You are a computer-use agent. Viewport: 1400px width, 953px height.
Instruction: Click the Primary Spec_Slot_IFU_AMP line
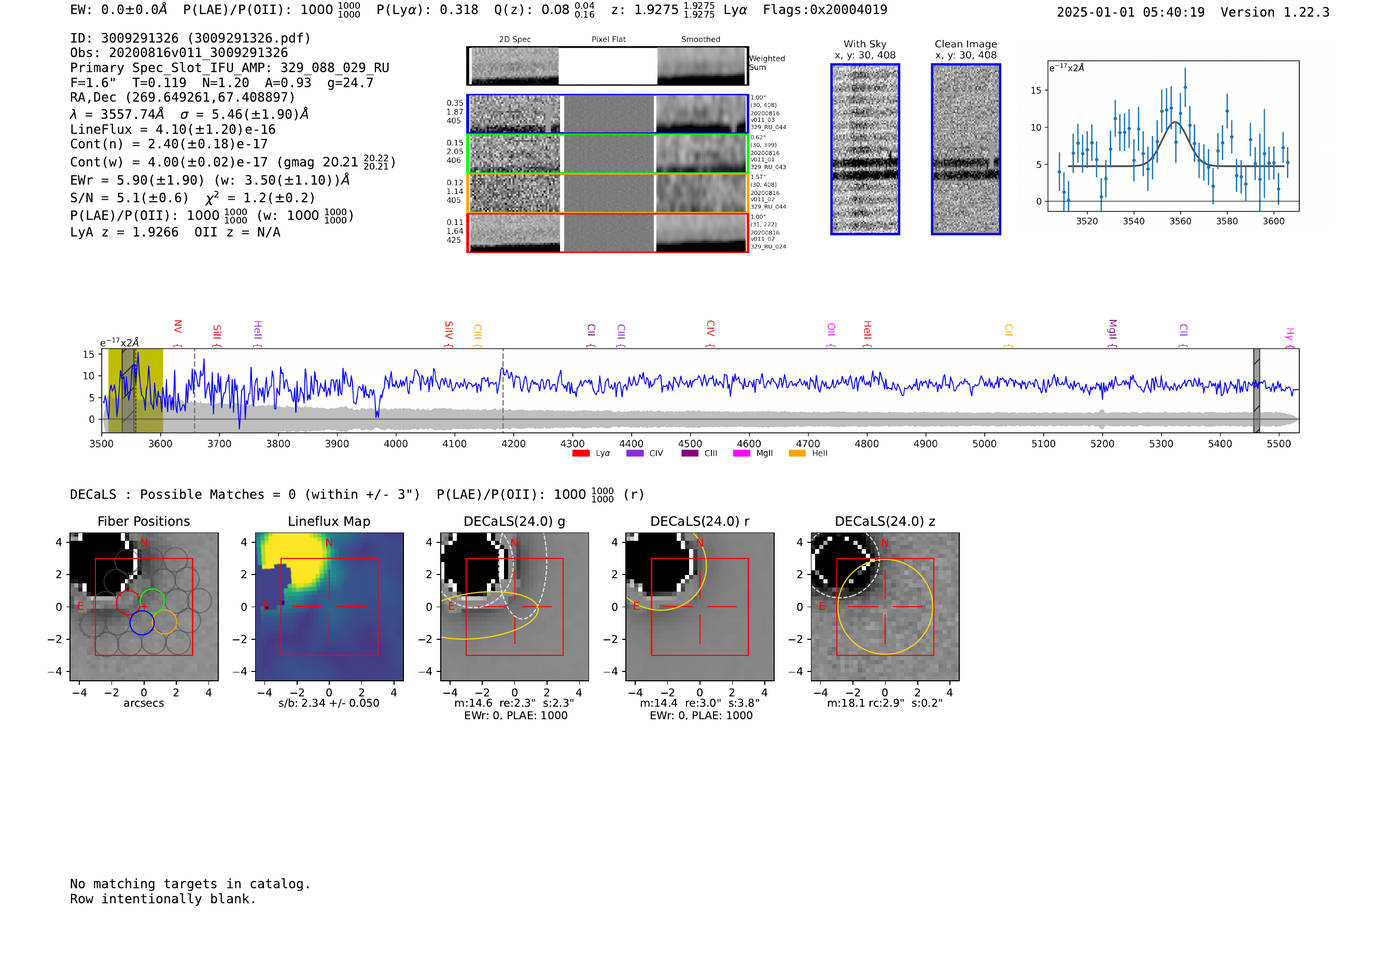click(x=230, y=68)
